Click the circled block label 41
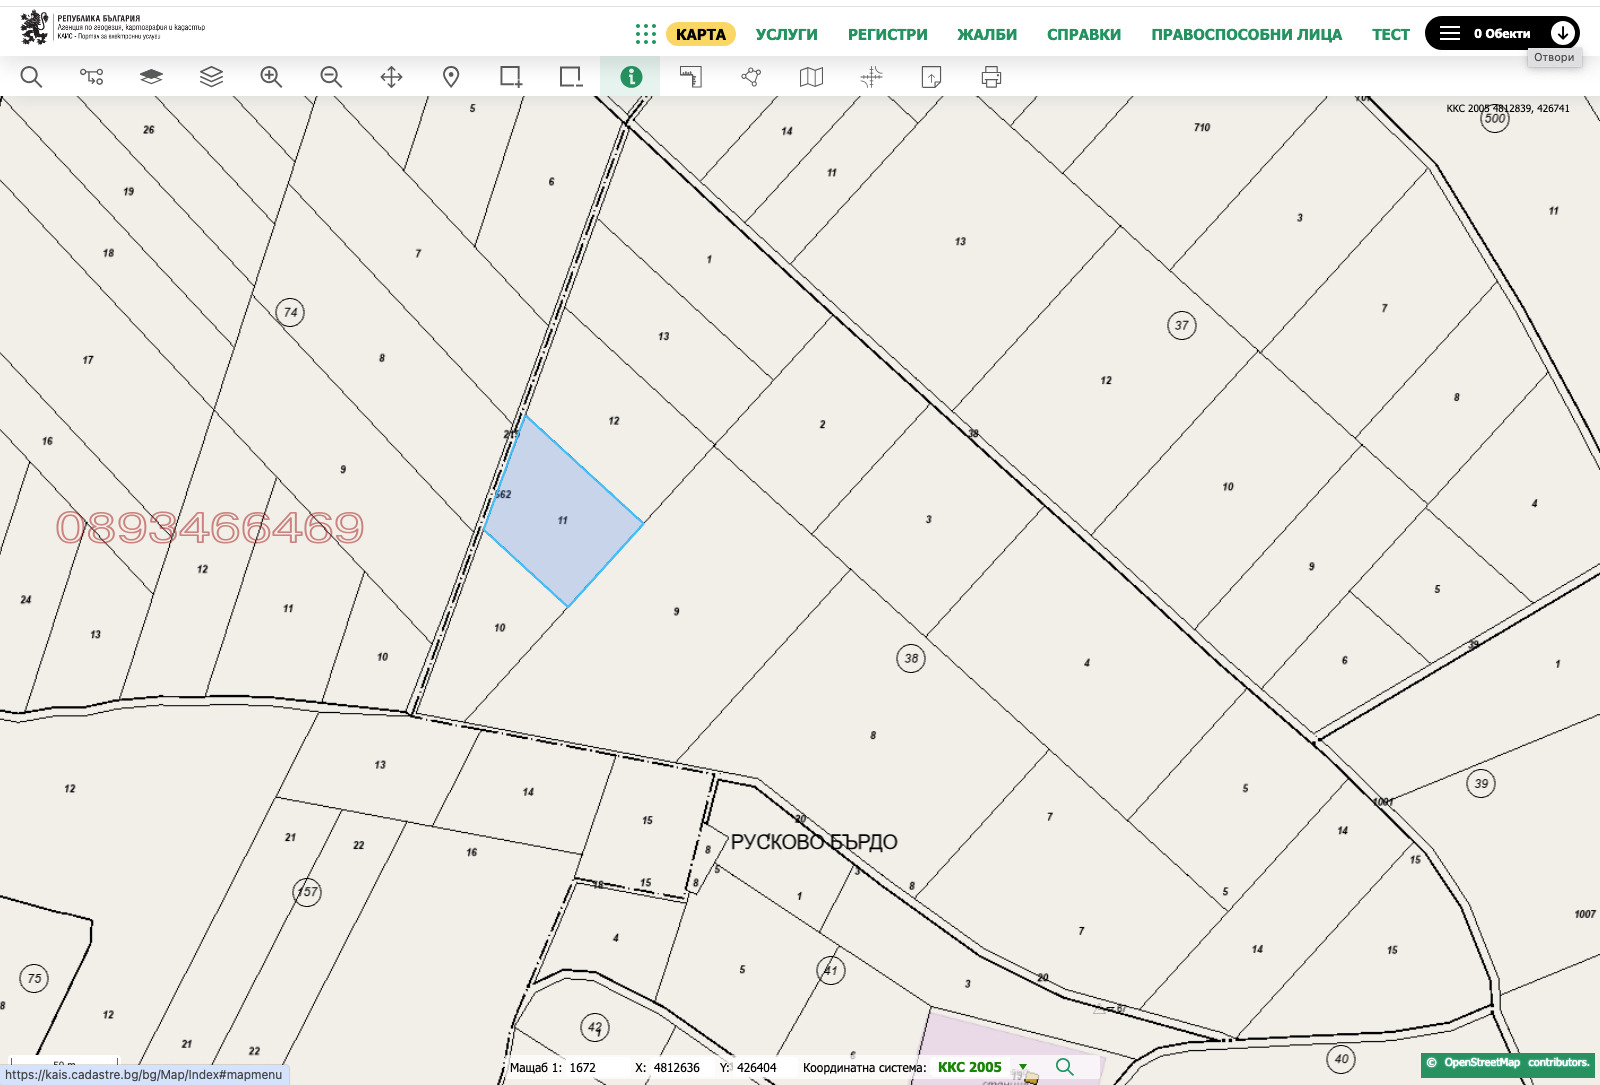1600x1085 pixels. tap(831, 970)
